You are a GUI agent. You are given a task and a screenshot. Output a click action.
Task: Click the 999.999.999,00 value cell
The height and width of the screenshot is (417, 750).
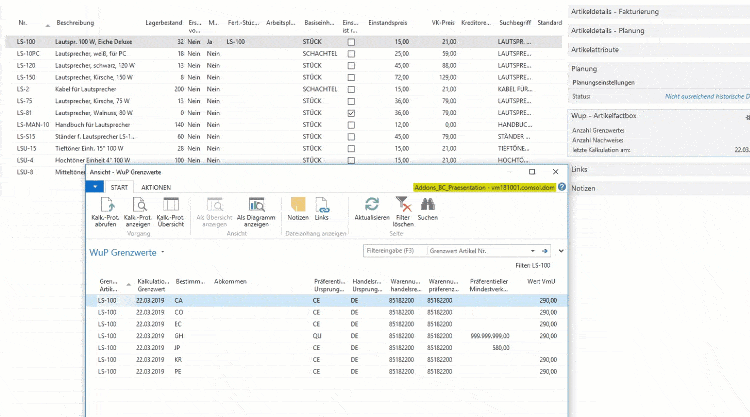[490, 336]
